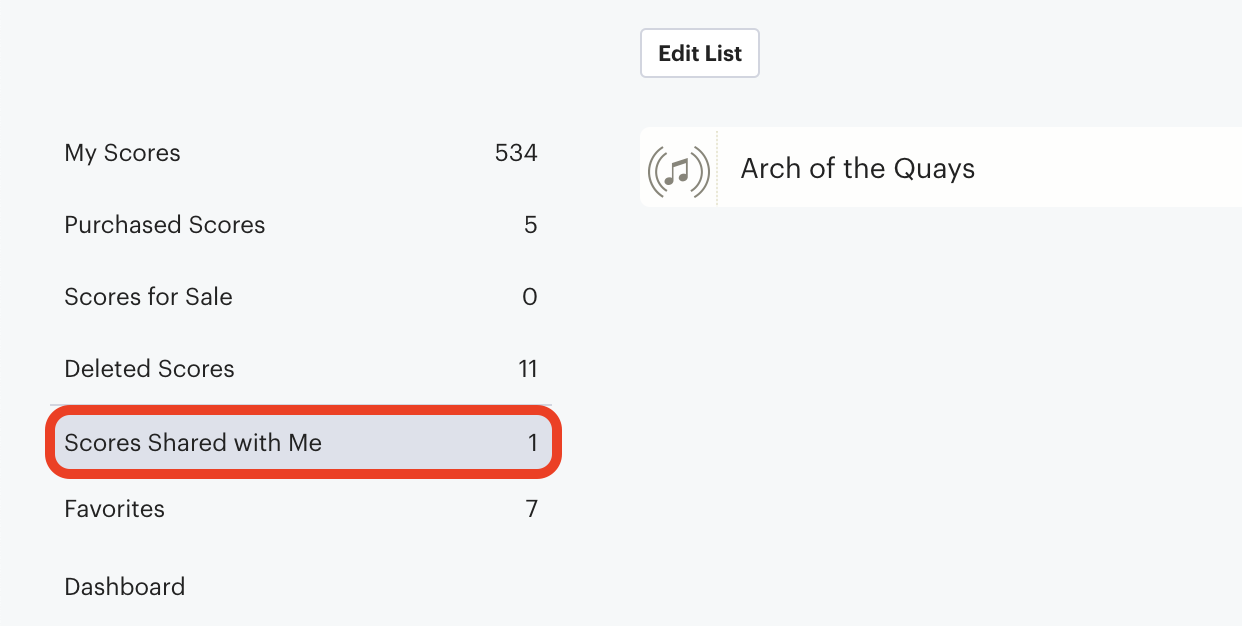Click the 1 count in the highlighted row
This screenshot has width=1242, height=626.
(x=533, y=443)
